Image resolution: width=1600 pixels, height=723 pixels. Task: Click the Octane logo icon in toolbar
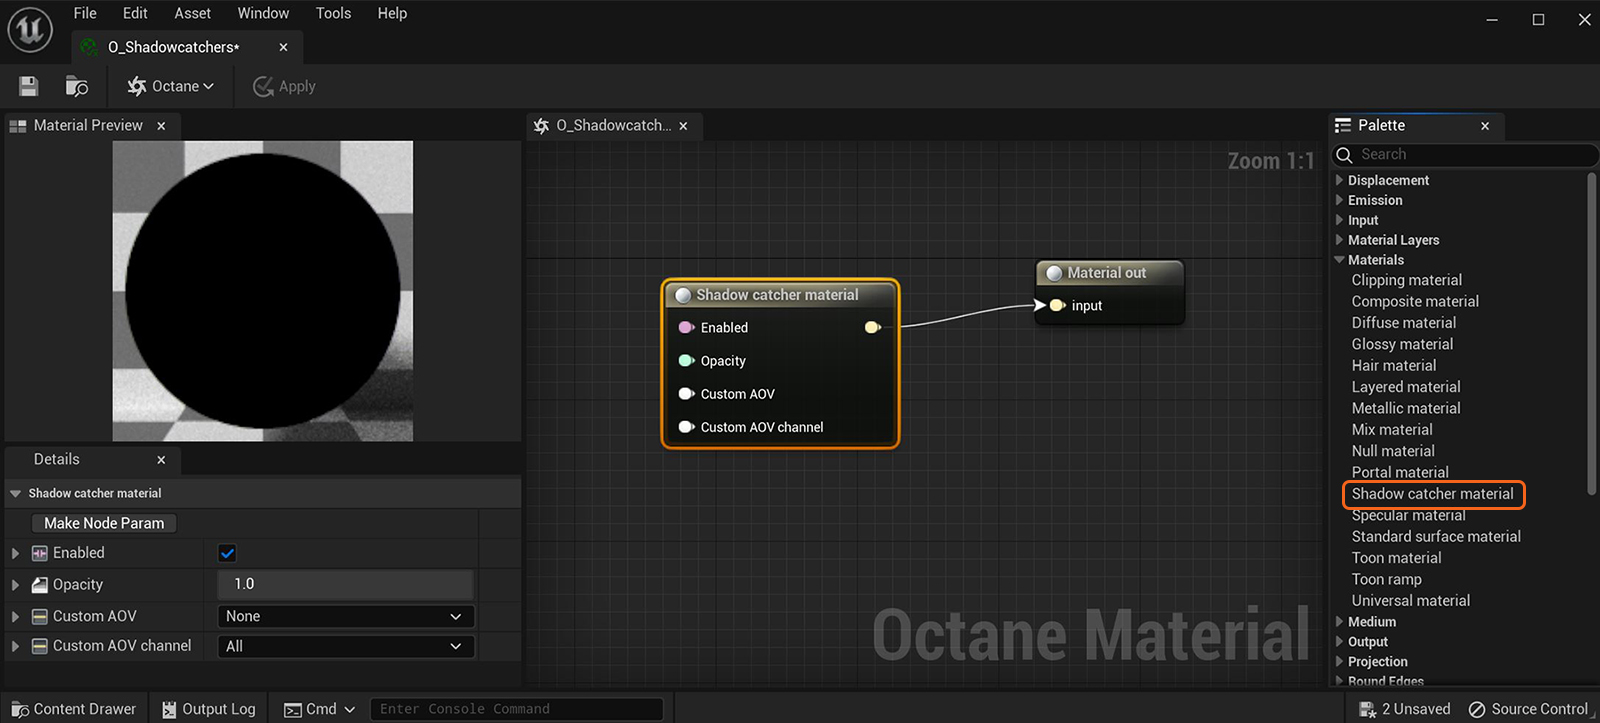click(x=137, y=86)
